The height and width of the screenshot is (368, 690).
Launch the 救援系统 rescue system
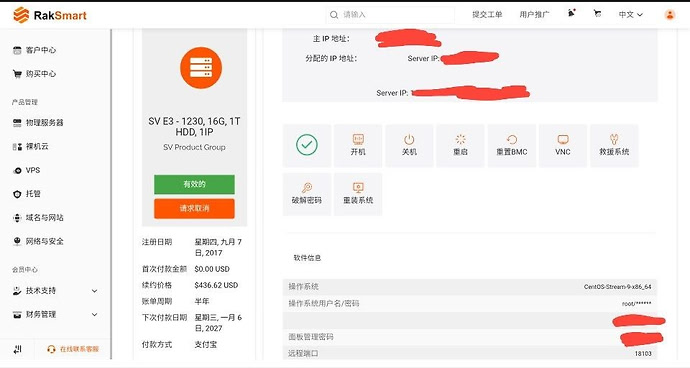tap(614, 145)
